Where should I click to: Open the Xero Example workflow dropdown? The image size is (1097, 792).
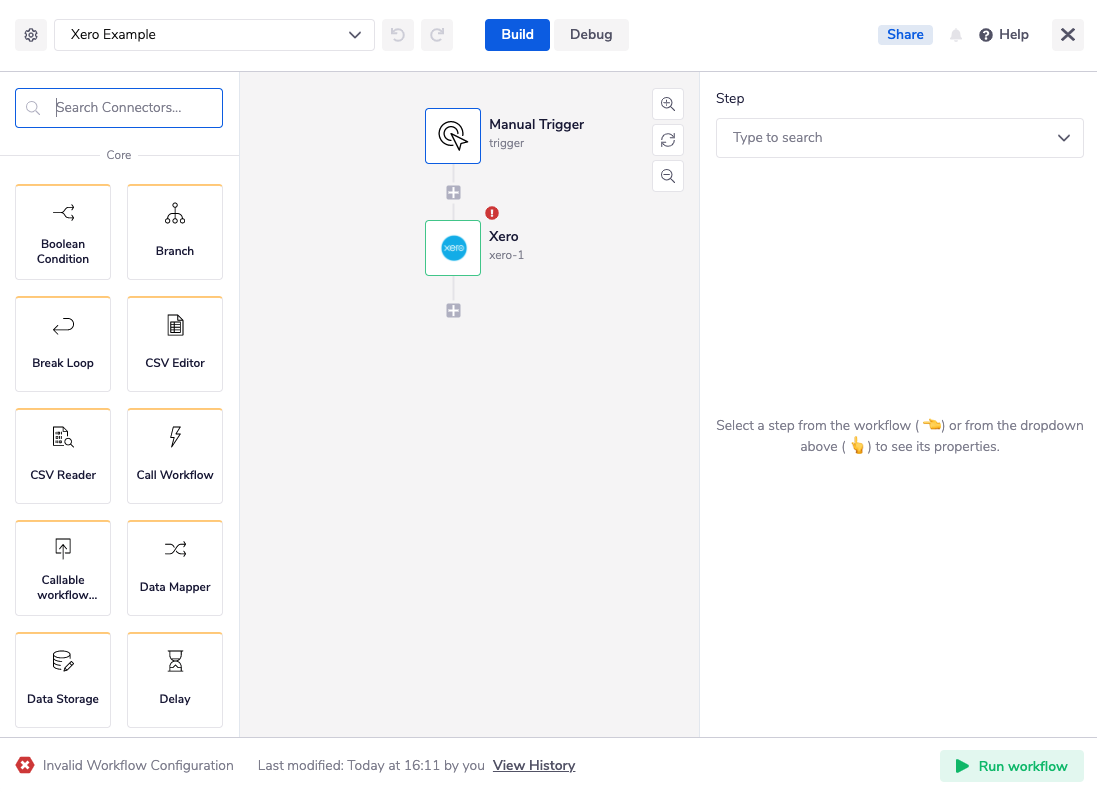[x=214, y=34]
